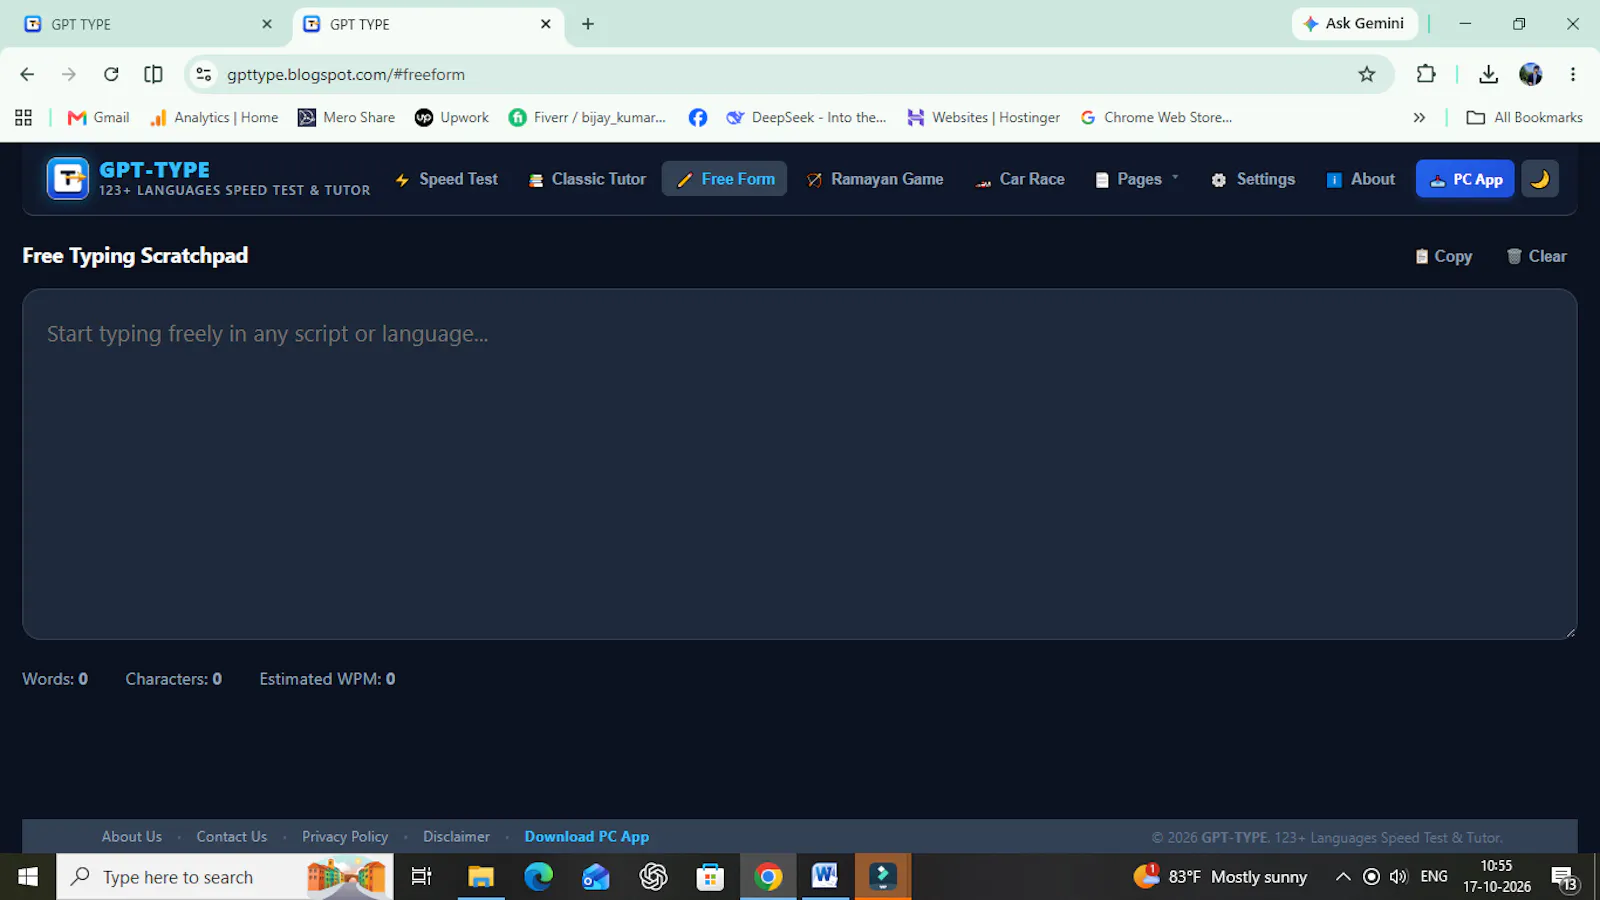Viewport: 1600px width, 900px height.
Task: Expand the Pages dropdown menu
Action: click(x=1138, y=179)
